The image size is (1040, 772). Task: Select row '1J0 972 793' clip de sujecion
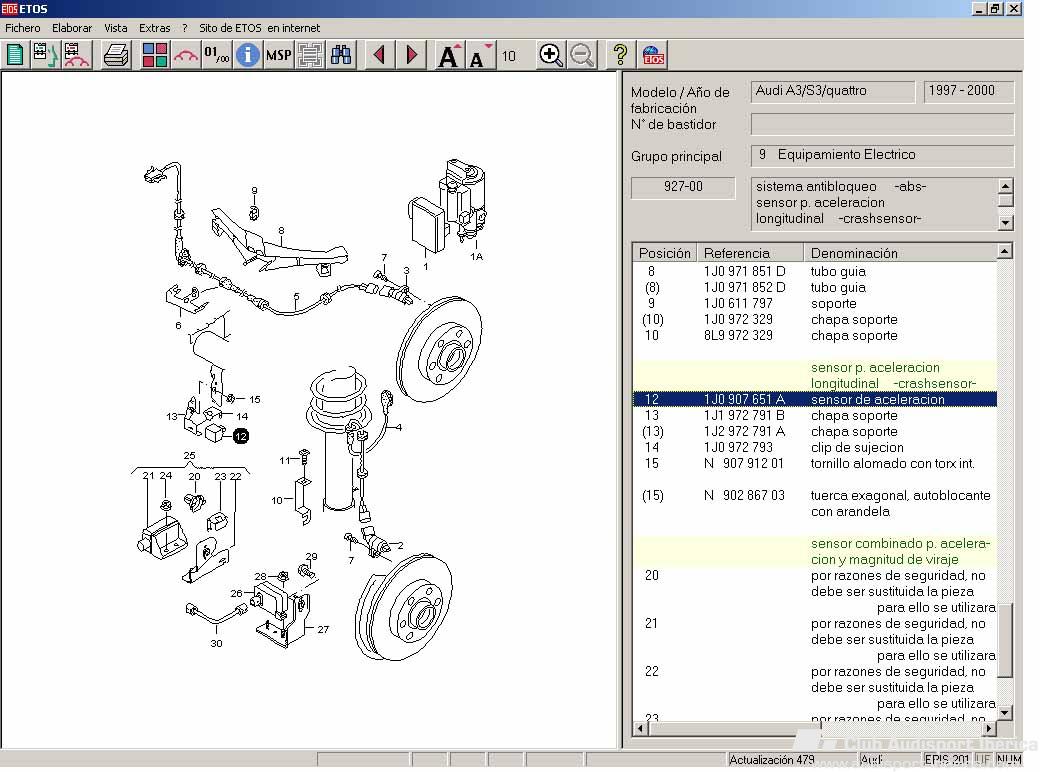click(x=814, y=447)
